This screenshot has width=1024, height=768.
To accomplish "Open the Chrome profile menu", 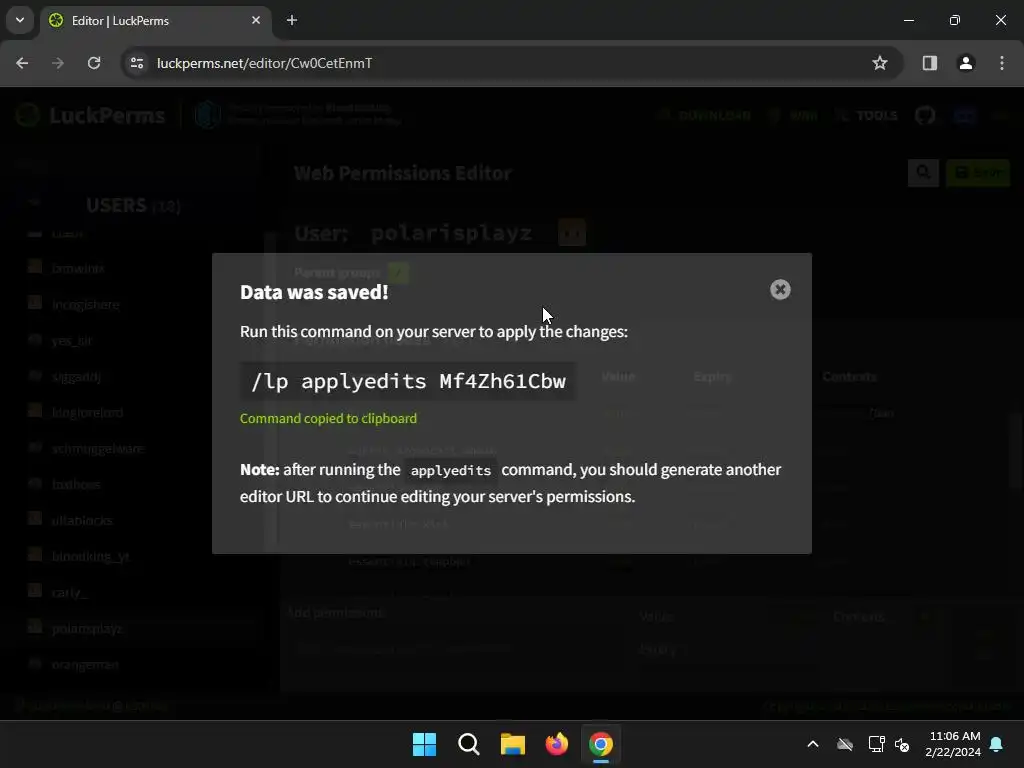I will [966, 63].
